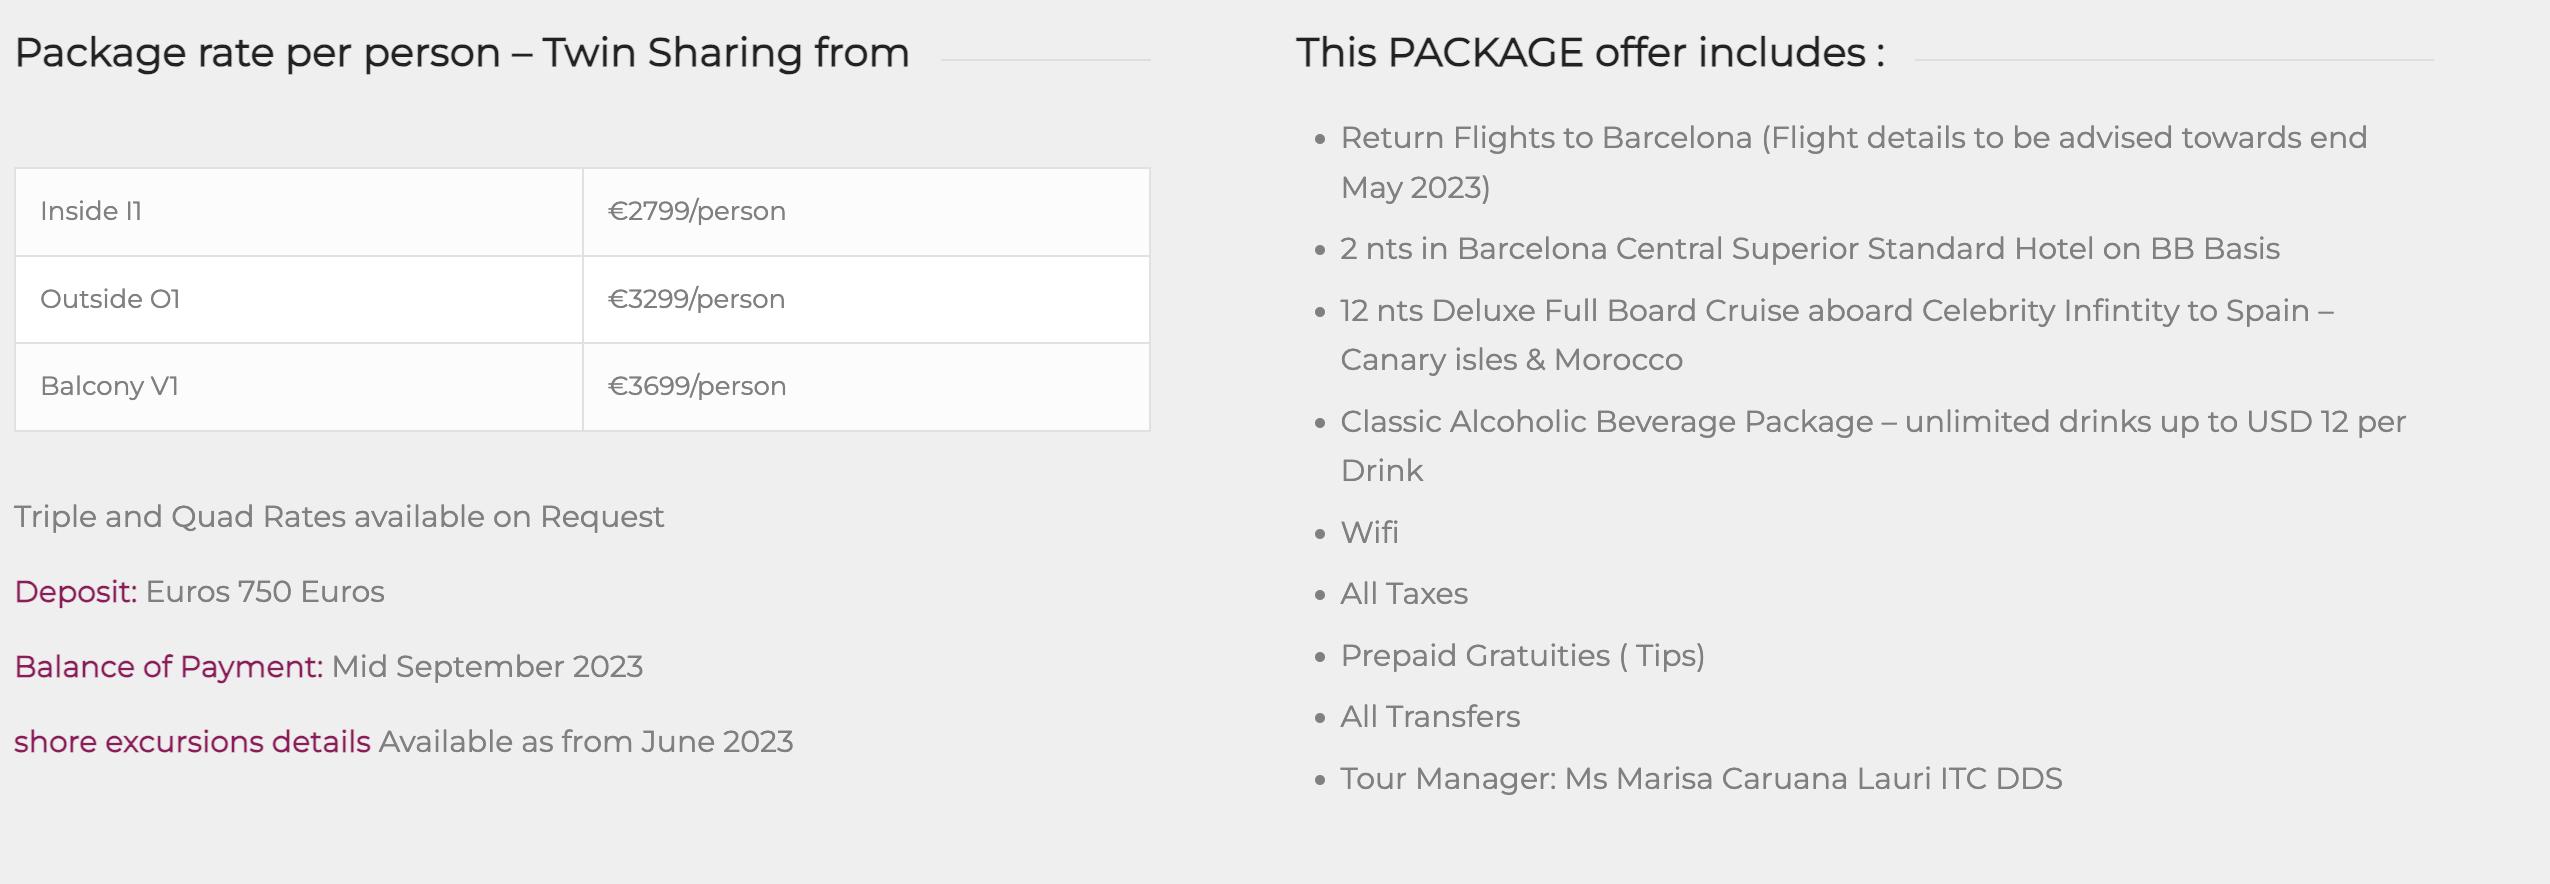
Task: Select the €3299/person price cell
Action: pyautogui.click(x=866, y=300)
